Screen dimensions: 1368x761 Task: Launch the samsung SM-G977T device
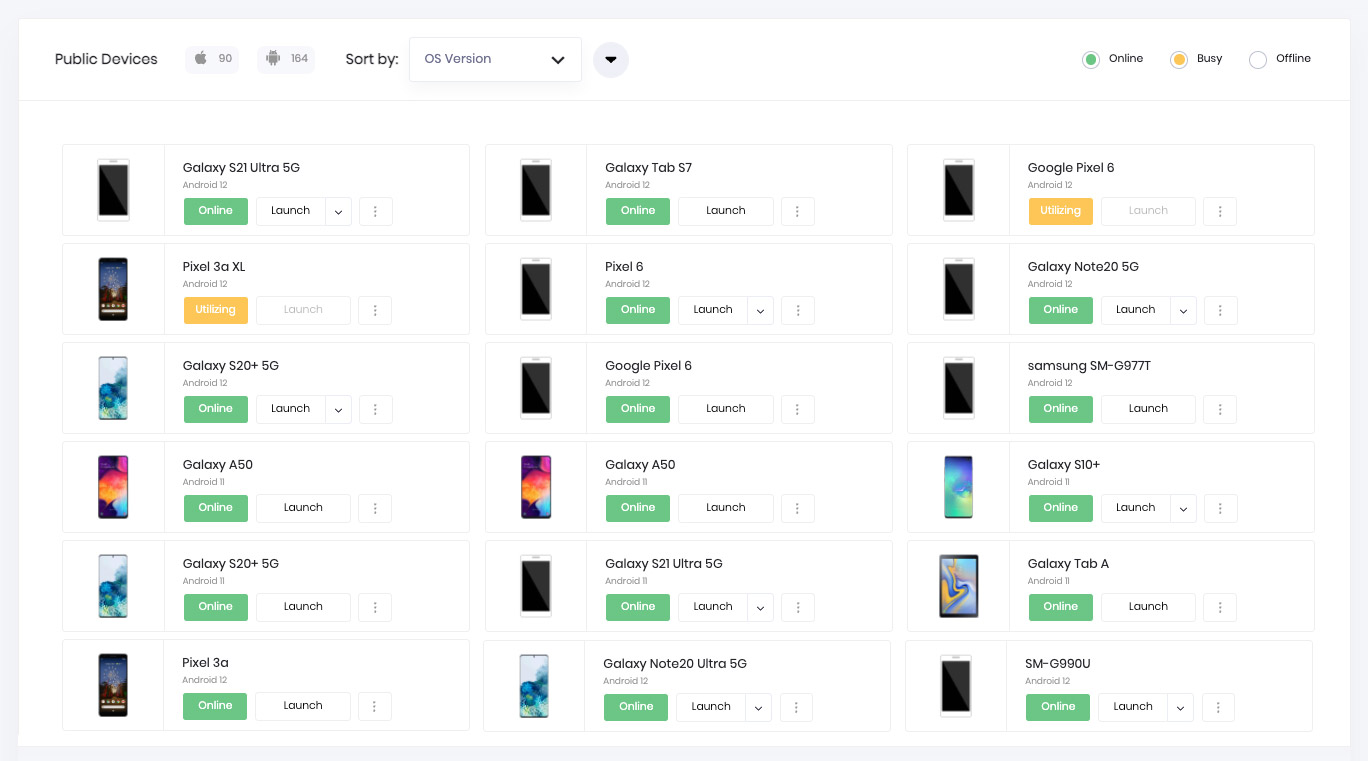point(1148,409)
